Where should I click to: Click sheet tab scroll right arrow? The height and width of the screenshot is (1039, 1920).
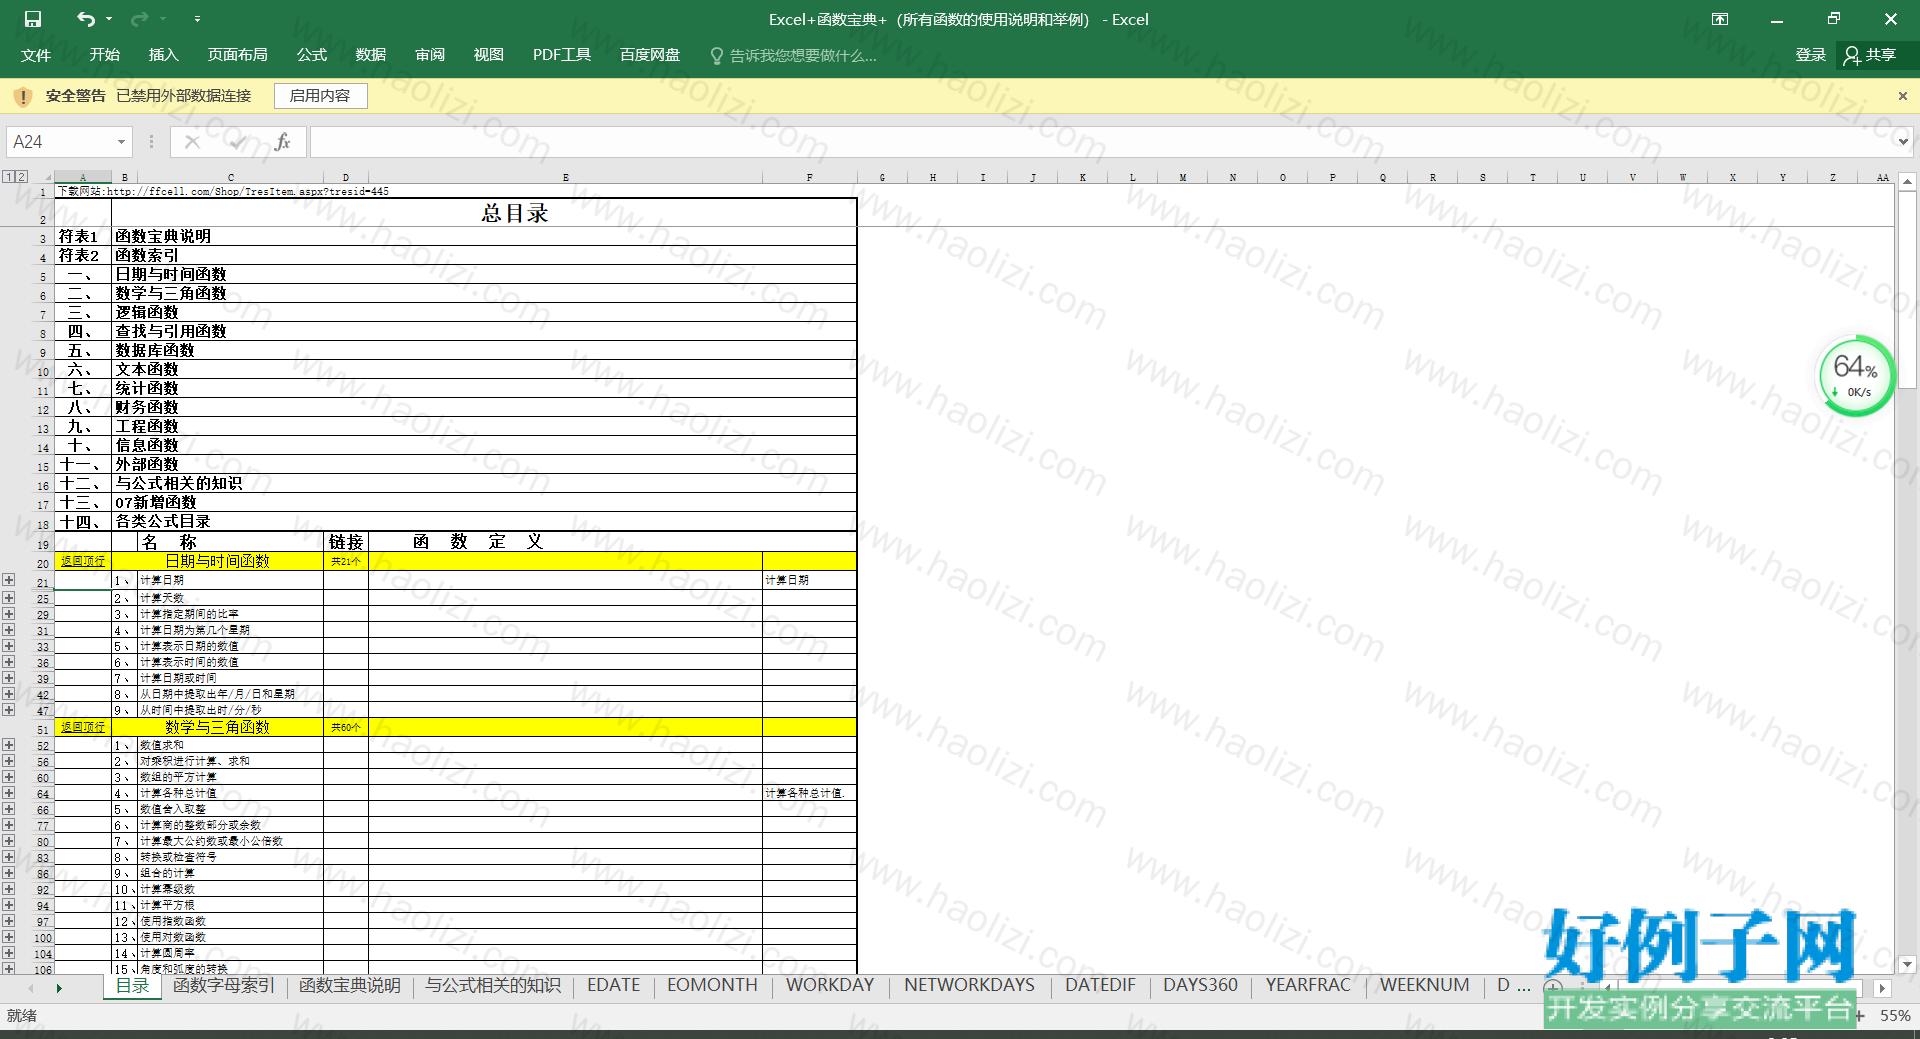click(x=59, y=988)
